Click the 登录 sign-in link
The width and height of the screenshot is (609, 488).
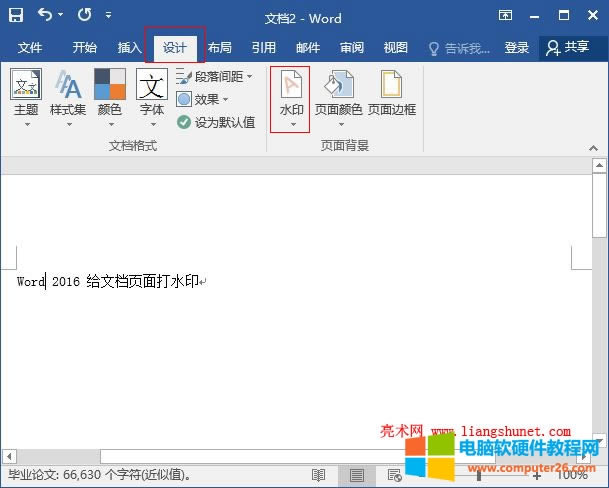tap(517, 47)
